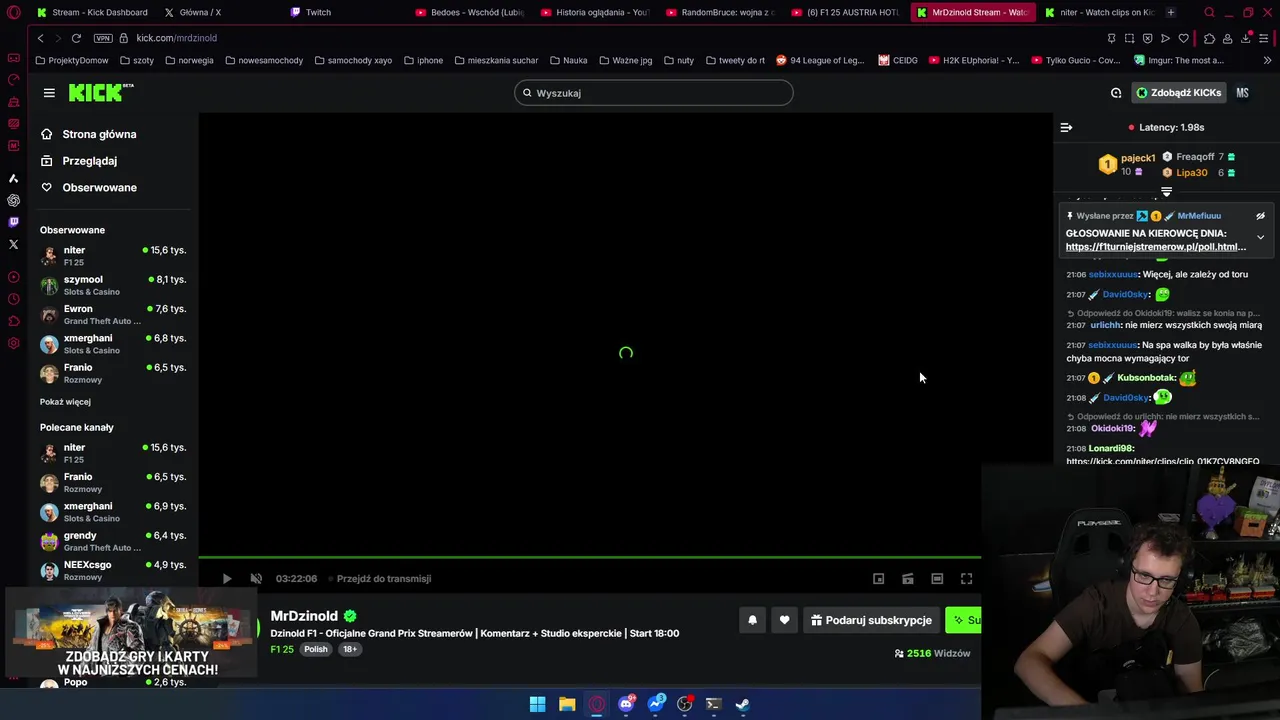Open Windows Start menu

pyautogui.click(x=537, y=704)
